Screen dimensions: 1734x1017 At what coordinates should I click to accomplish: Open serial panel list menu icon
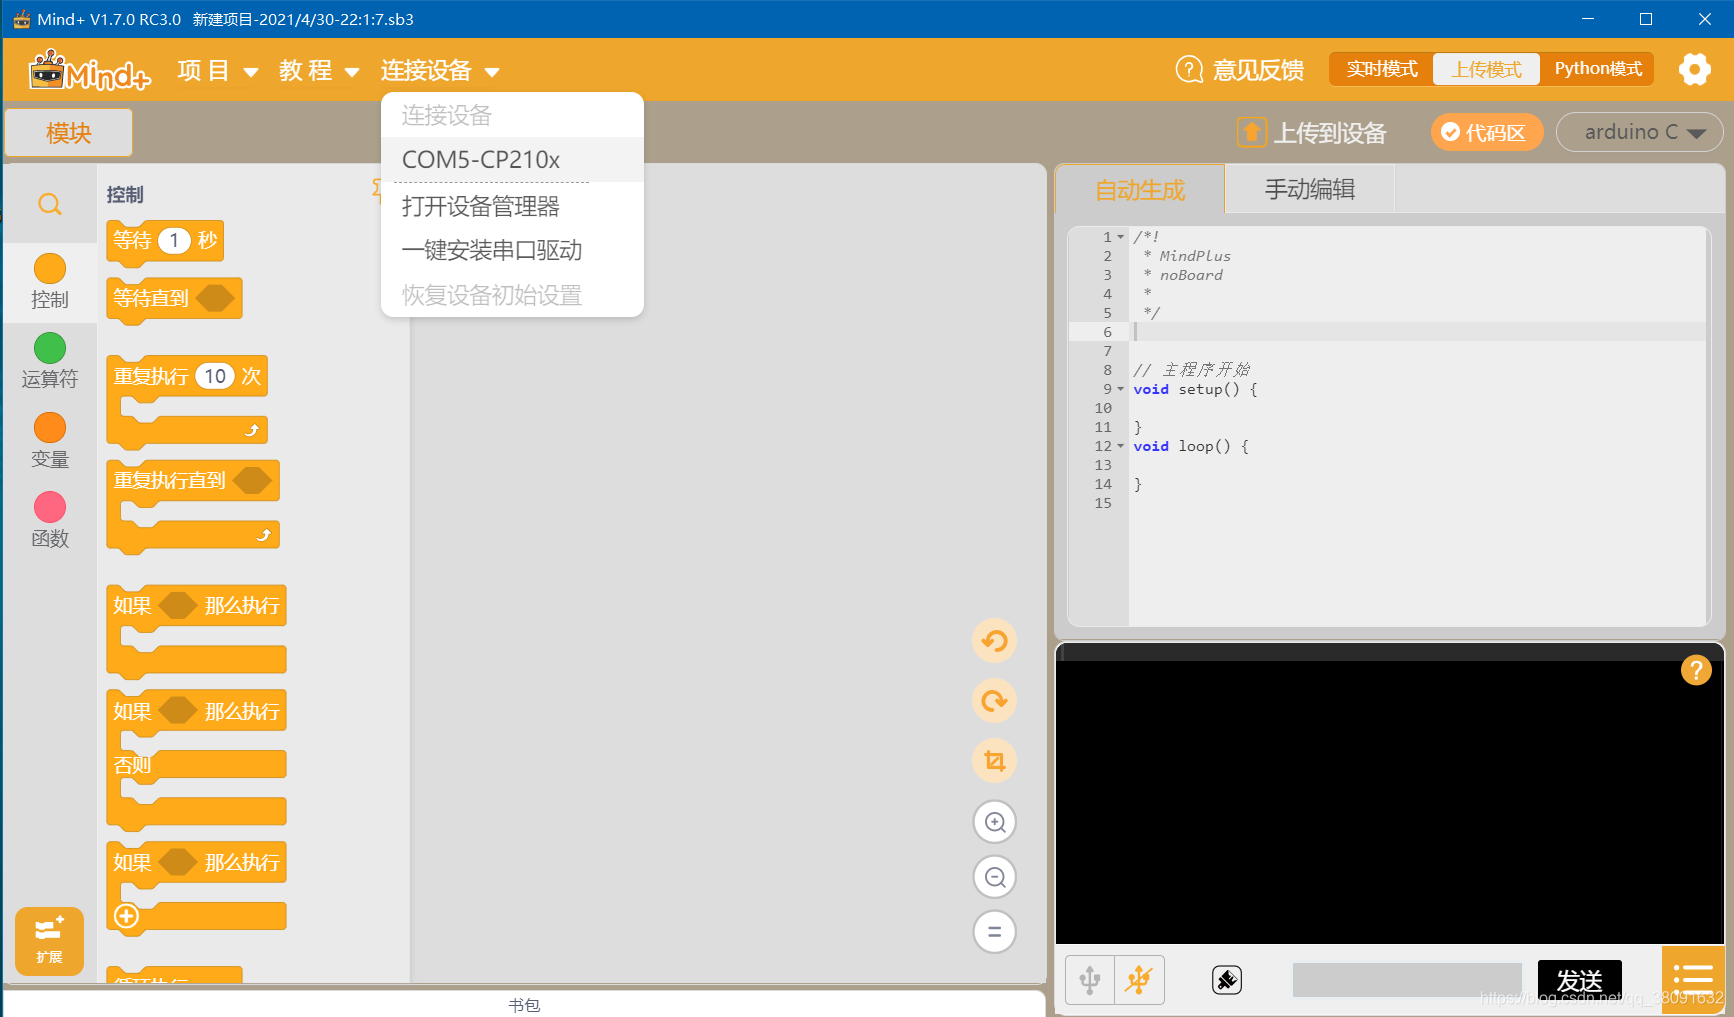[x=1693, y=980]
